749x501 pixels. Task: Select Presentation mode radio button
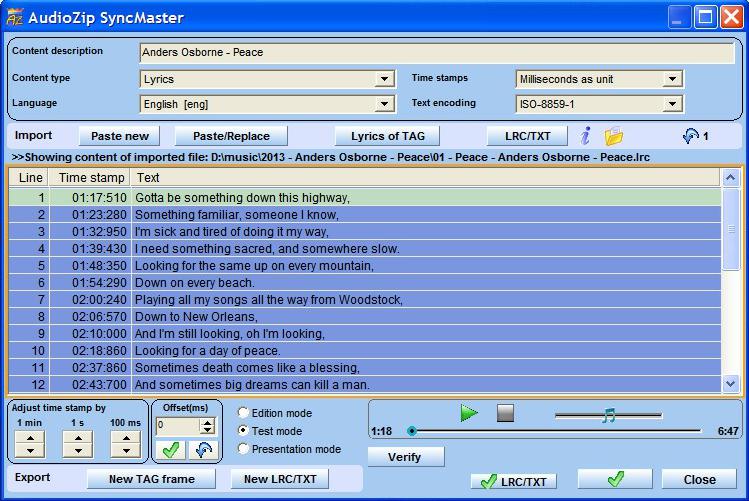tap(243, 449)
